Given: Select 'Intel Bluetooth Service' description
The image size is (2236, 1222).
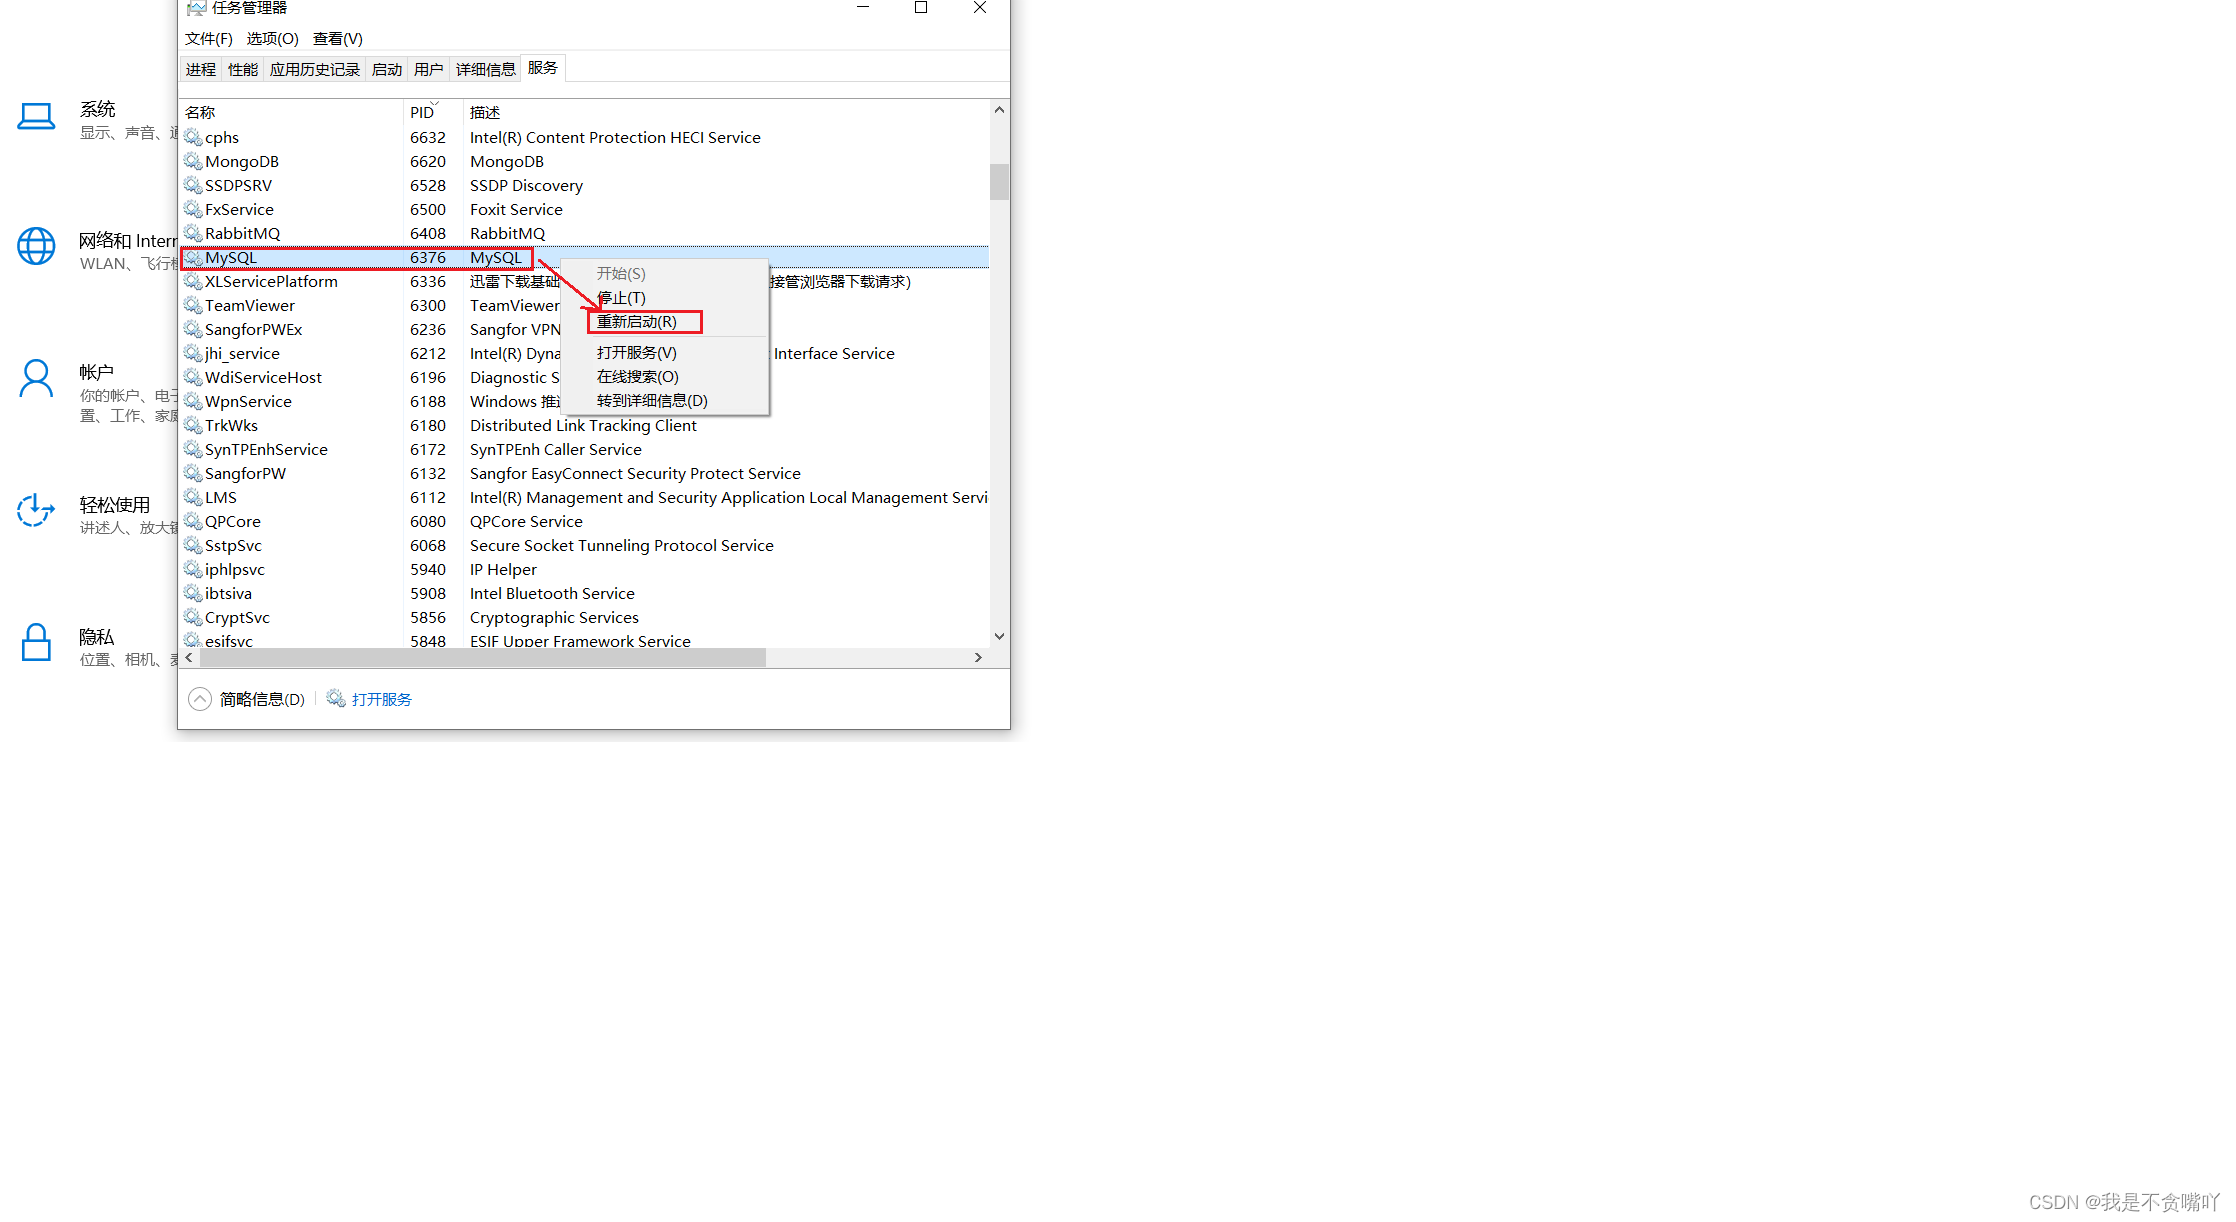Looking at the screenshot, I should [x=552, y=593].
